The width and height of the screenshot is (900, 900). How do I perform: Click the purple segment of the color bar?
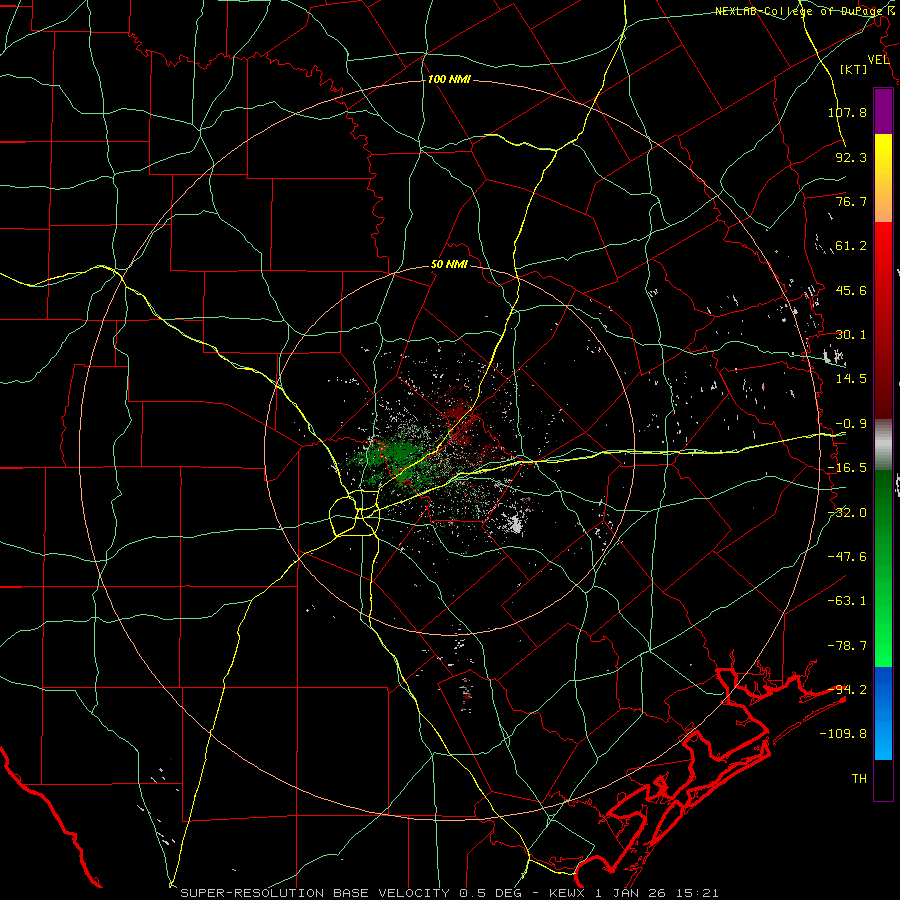pyautogui.click(x=883, y=111)
